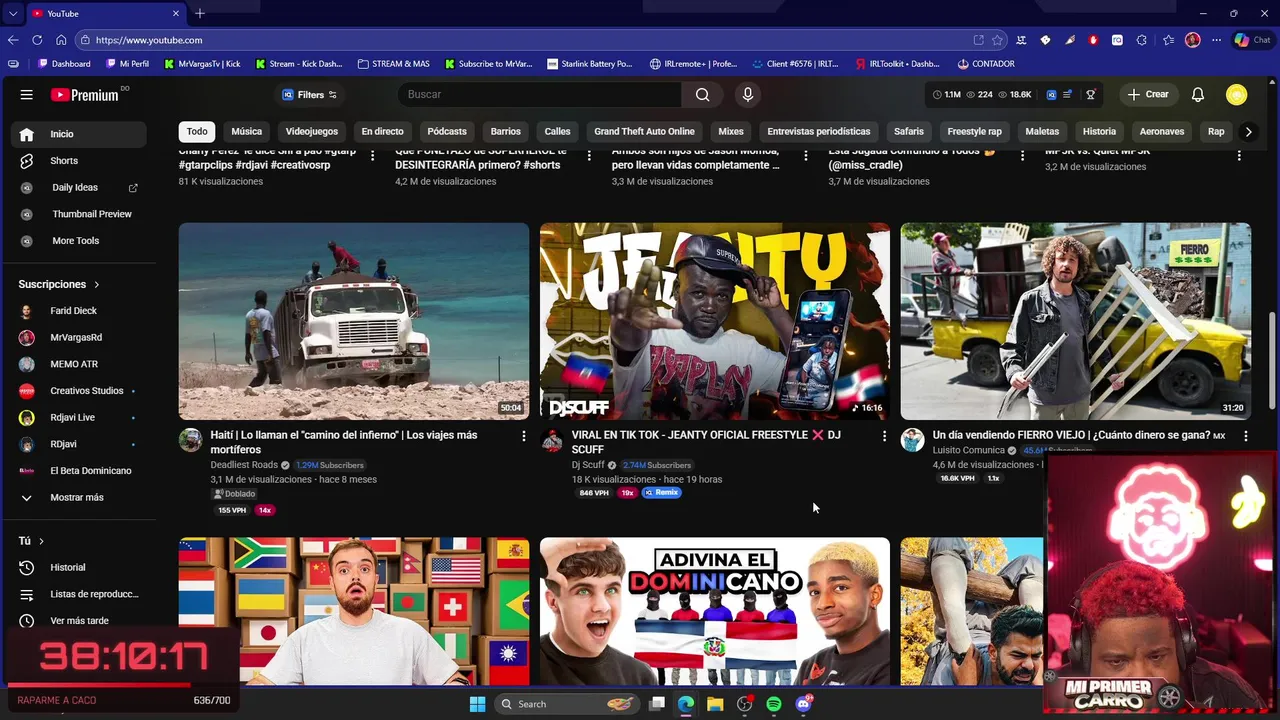Click the Windows Start button

pyautogui.click(x=477, y=704)
